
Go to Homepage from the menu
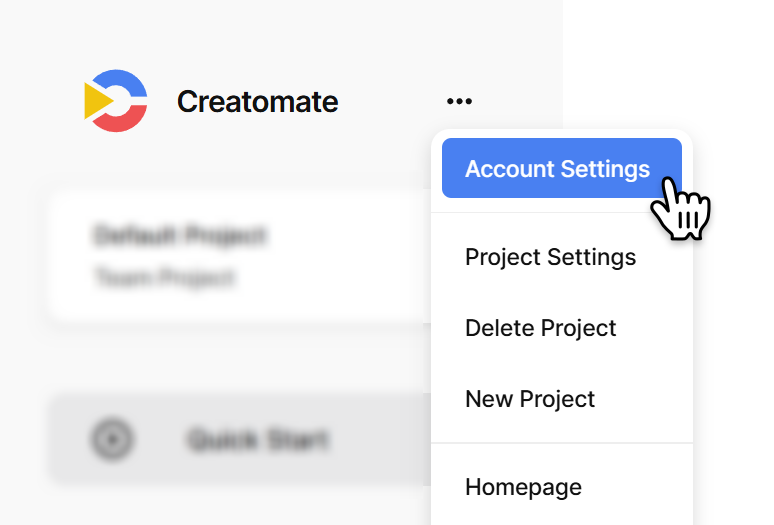point(523,488)
